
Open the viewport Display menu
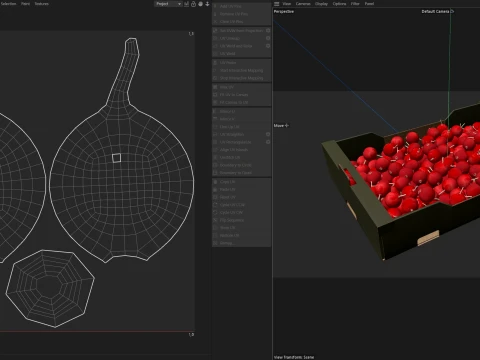(321, 4)
